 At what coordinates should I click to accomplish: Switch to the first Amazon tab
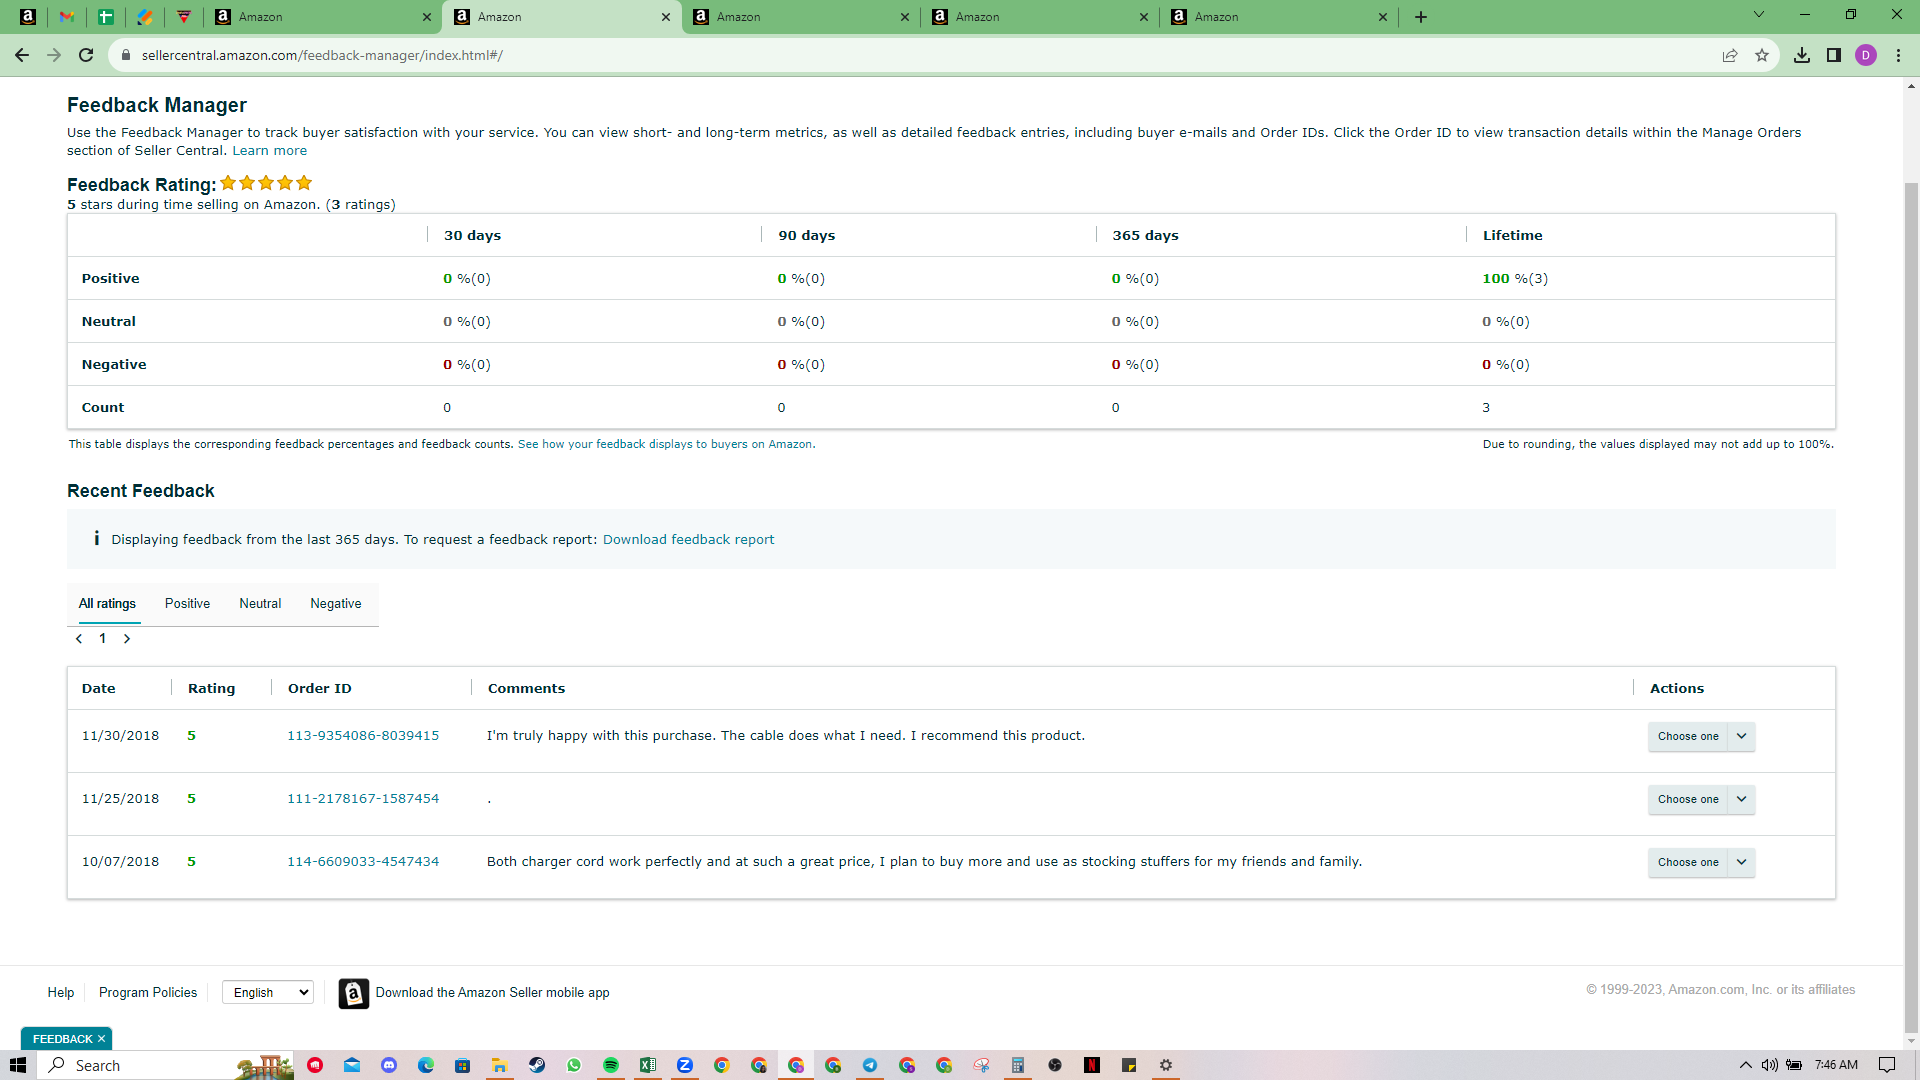click(322, 17)
